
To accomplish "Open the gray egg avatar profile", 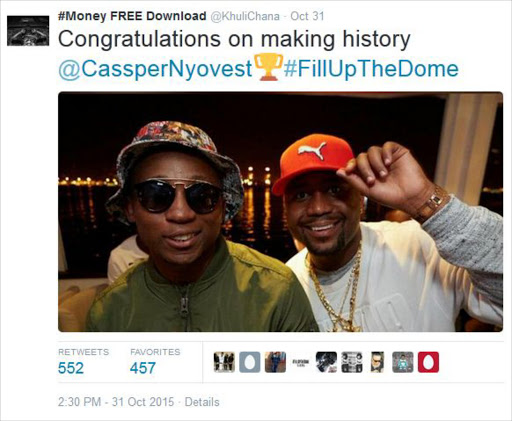I will 250,362.
